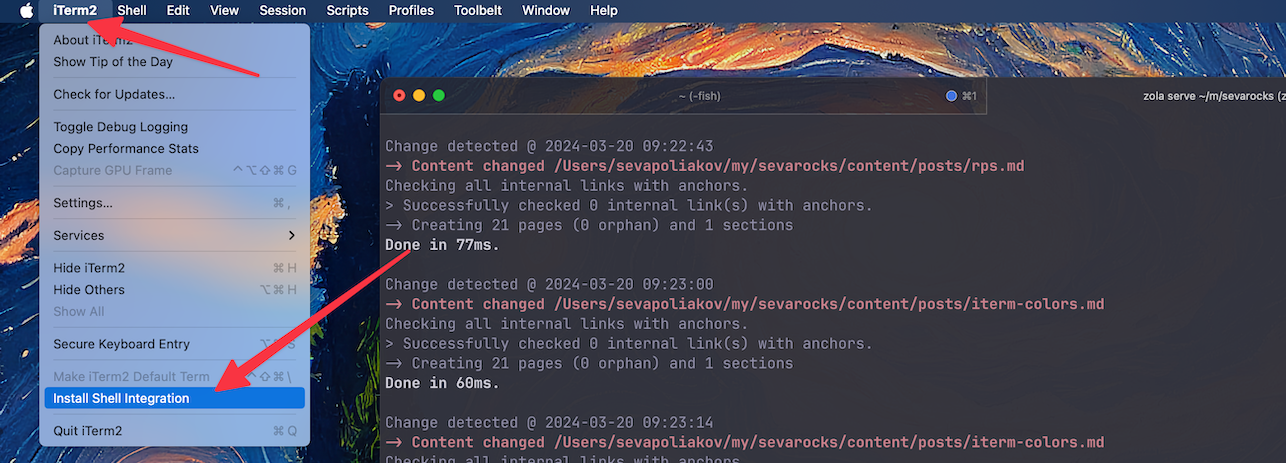Viewport: 1286px width, 463px height.
Task: Click the red close window button
Action: coord(399,96)
